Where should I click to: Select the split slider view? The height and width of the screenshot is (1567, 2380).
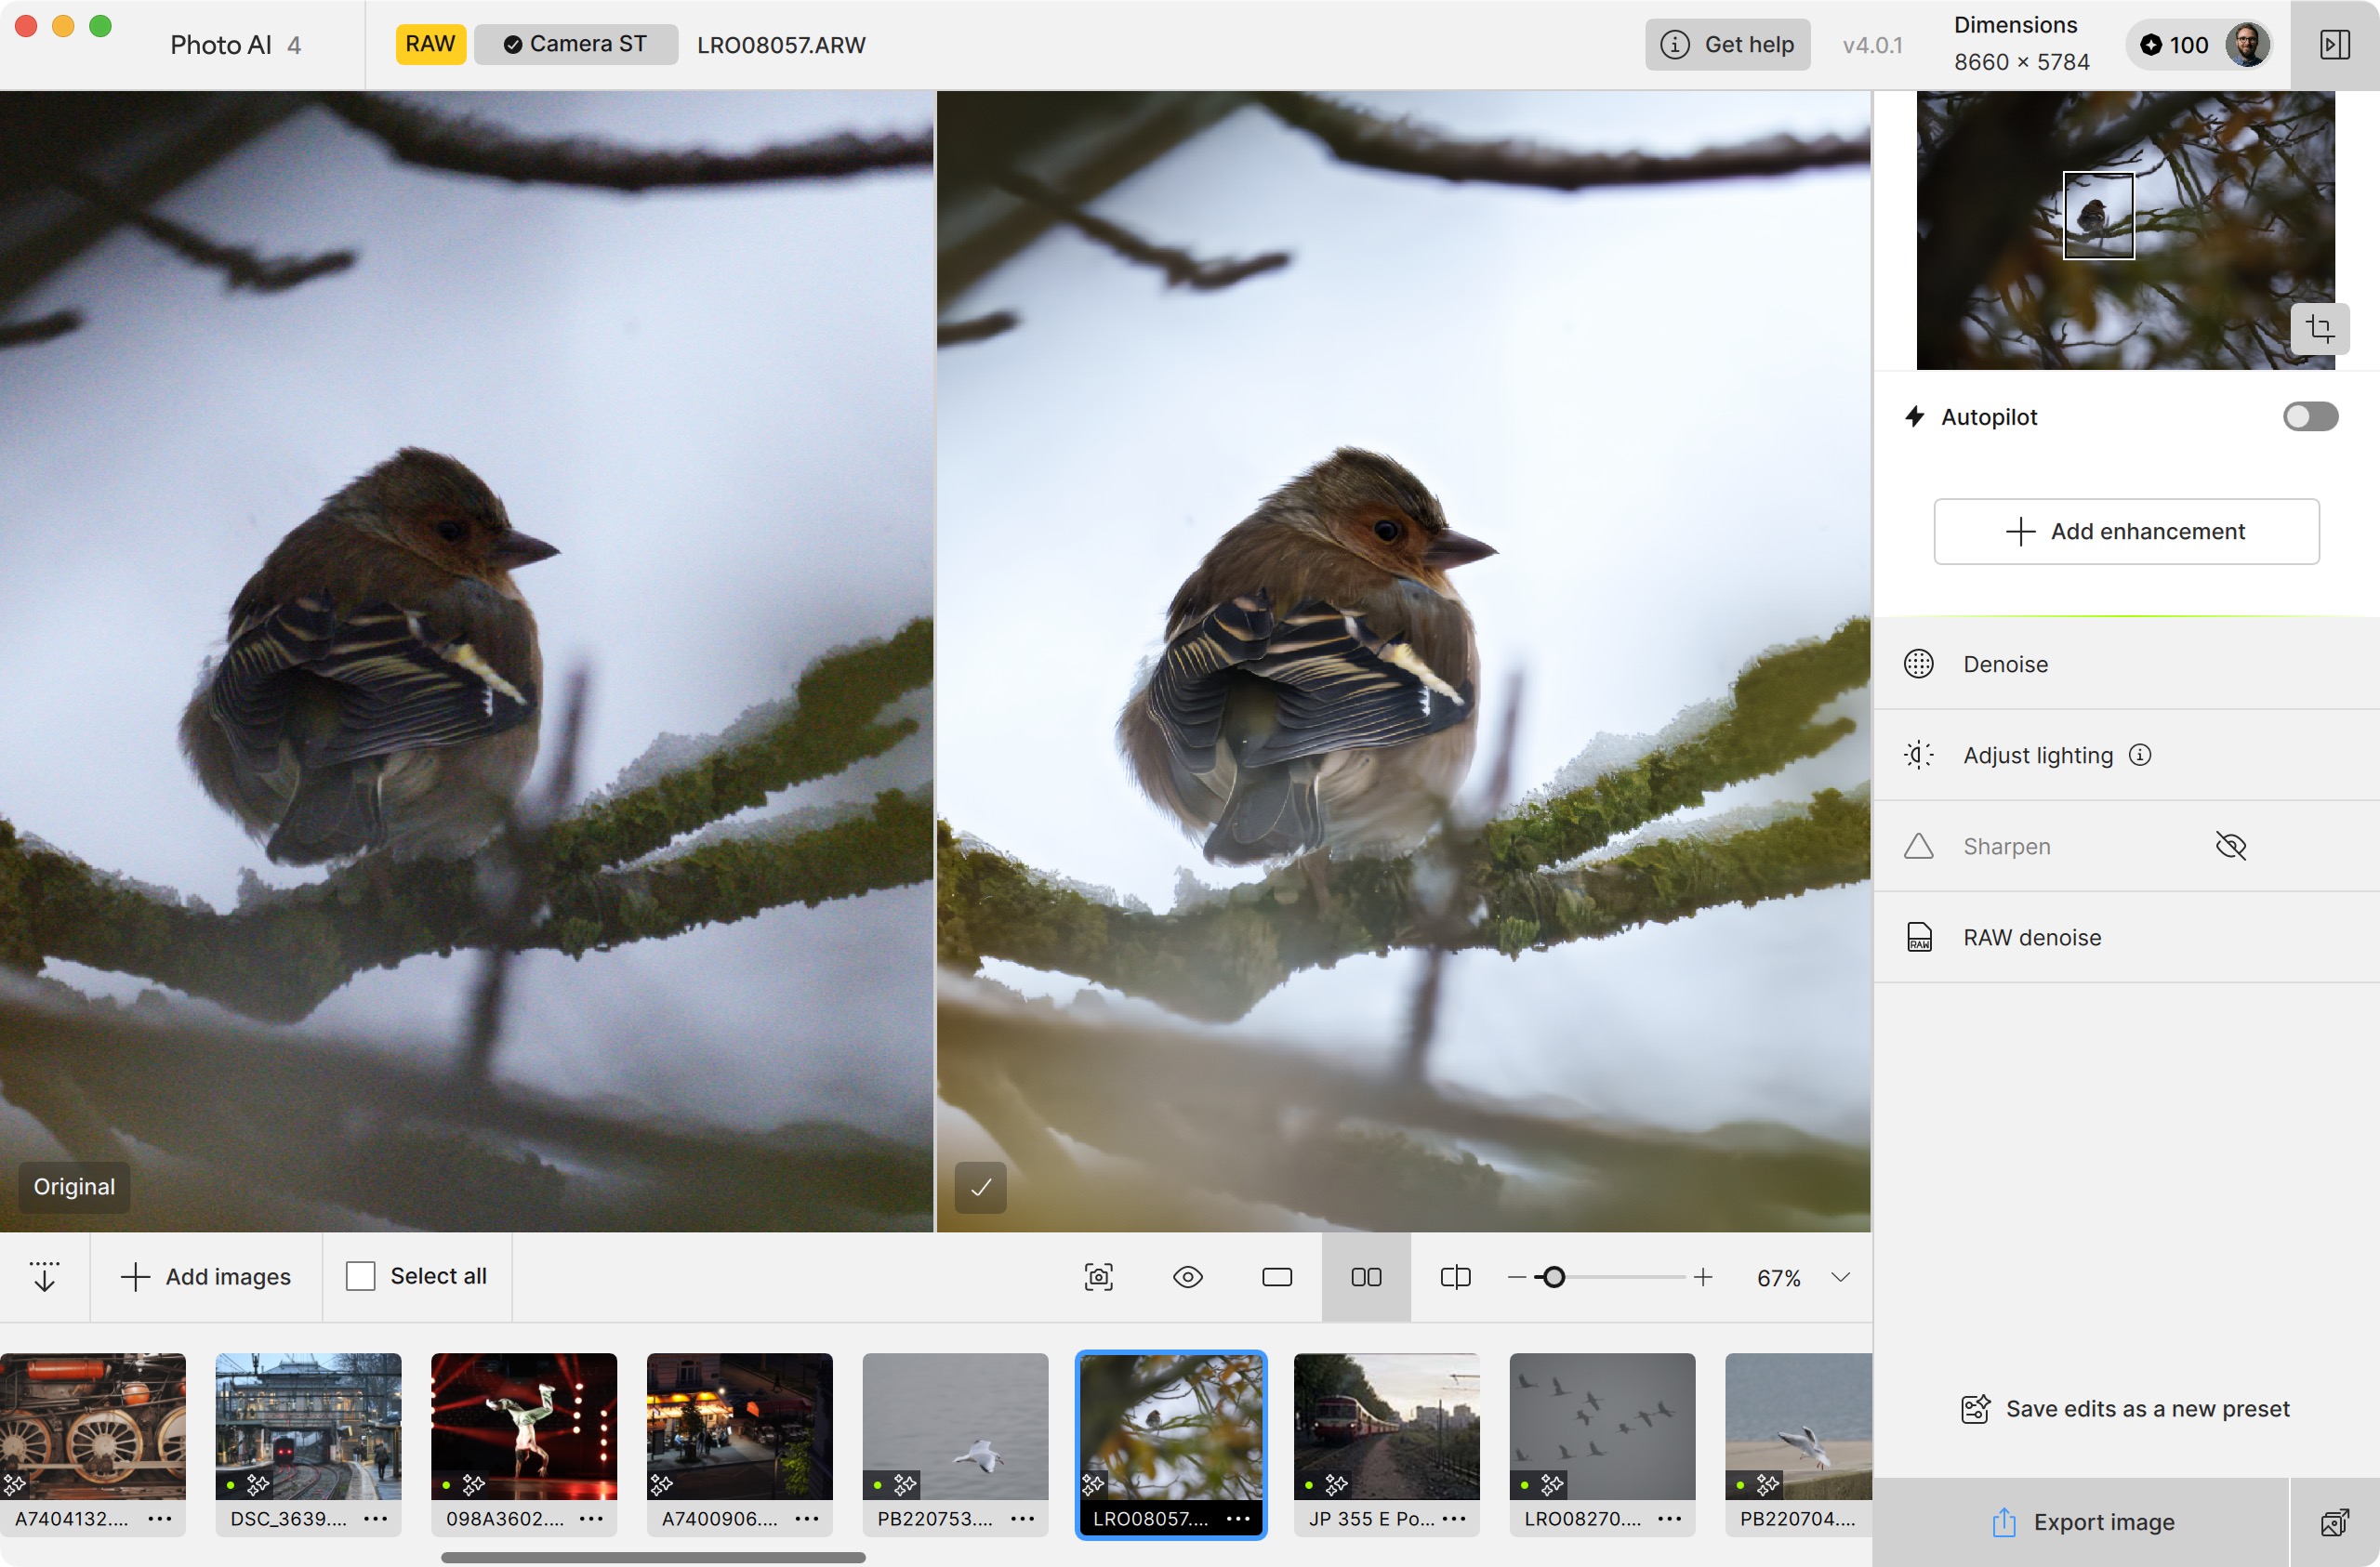[1455, 1277]
